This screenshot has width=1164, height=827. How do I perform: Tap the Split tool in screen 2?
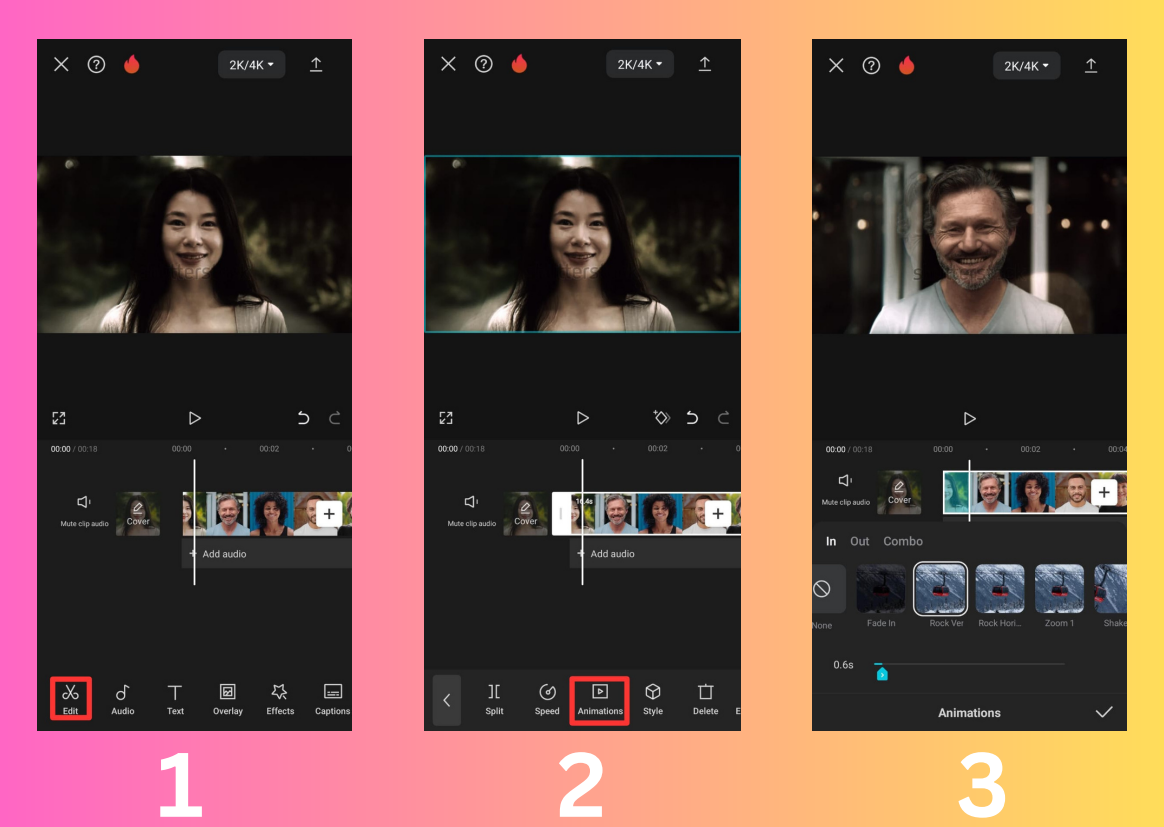494,699
